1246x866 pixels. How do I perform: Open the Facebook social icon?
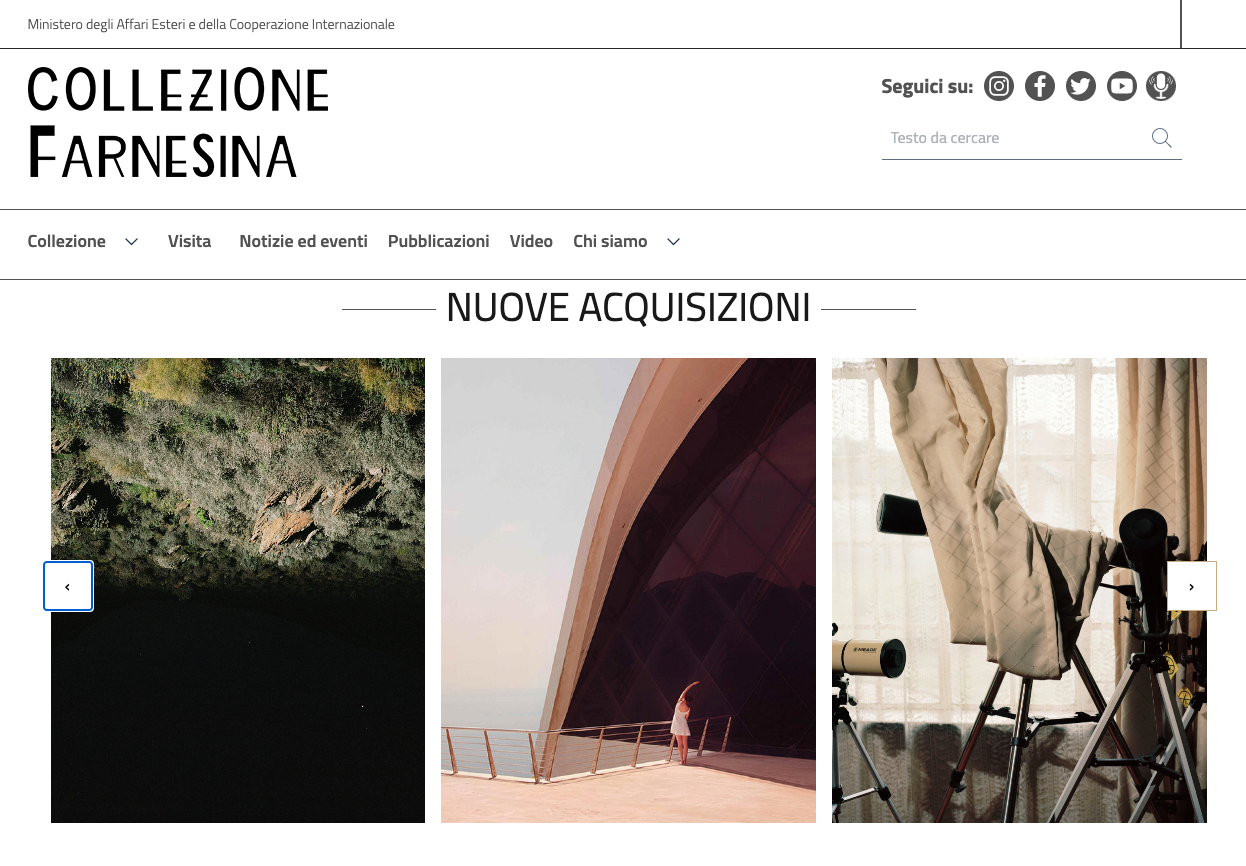click(x=1040, y=86)
